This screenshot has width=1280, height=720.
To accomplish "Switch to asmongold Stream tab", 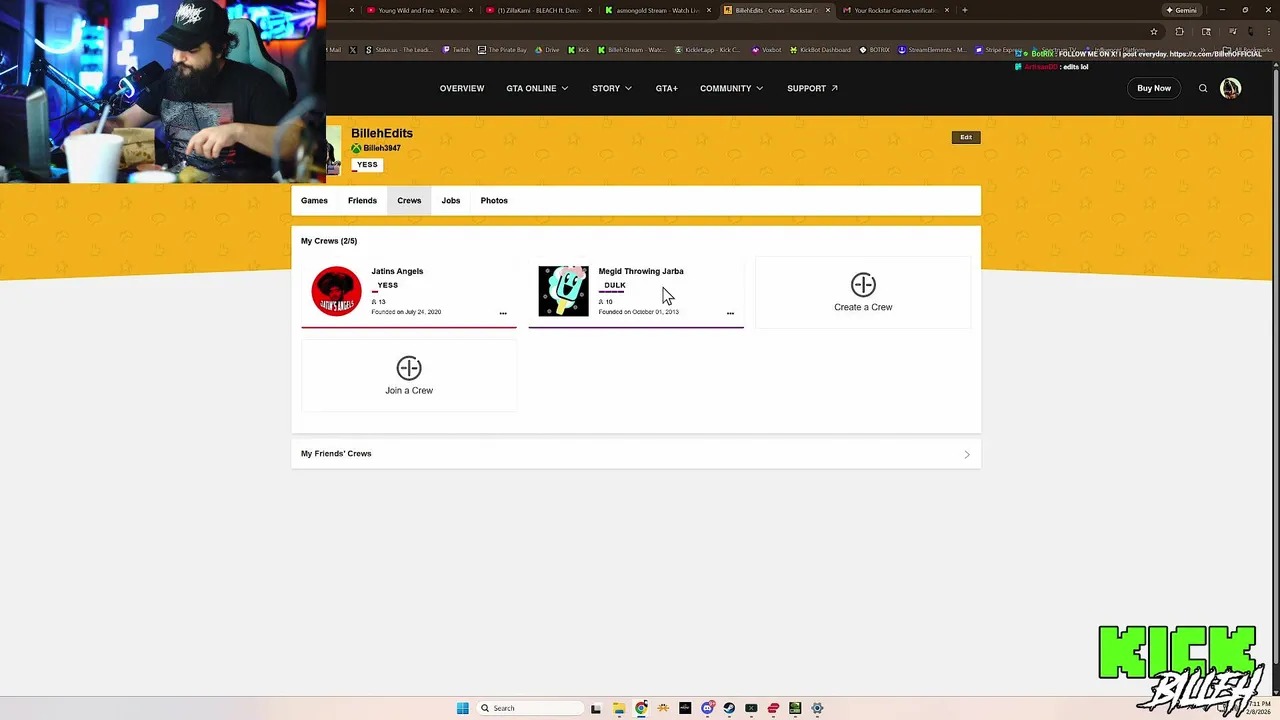I will (658, 10).
